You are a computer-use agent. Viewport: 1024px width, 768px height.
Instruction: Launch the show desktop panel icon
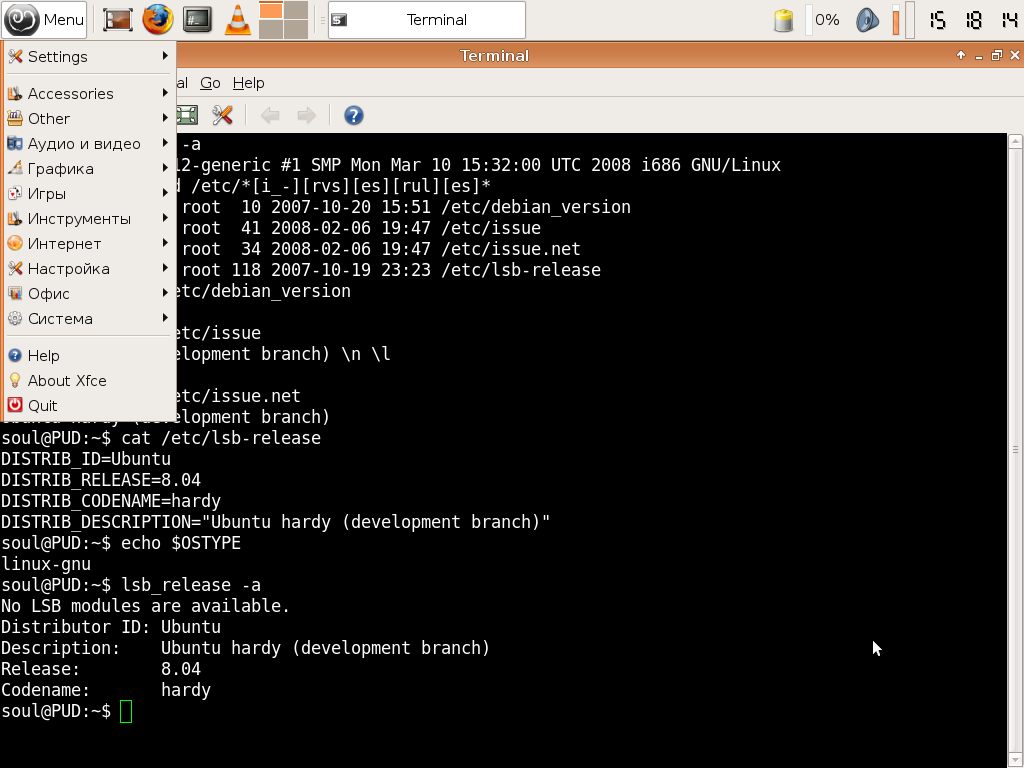(x=118, y=20)
